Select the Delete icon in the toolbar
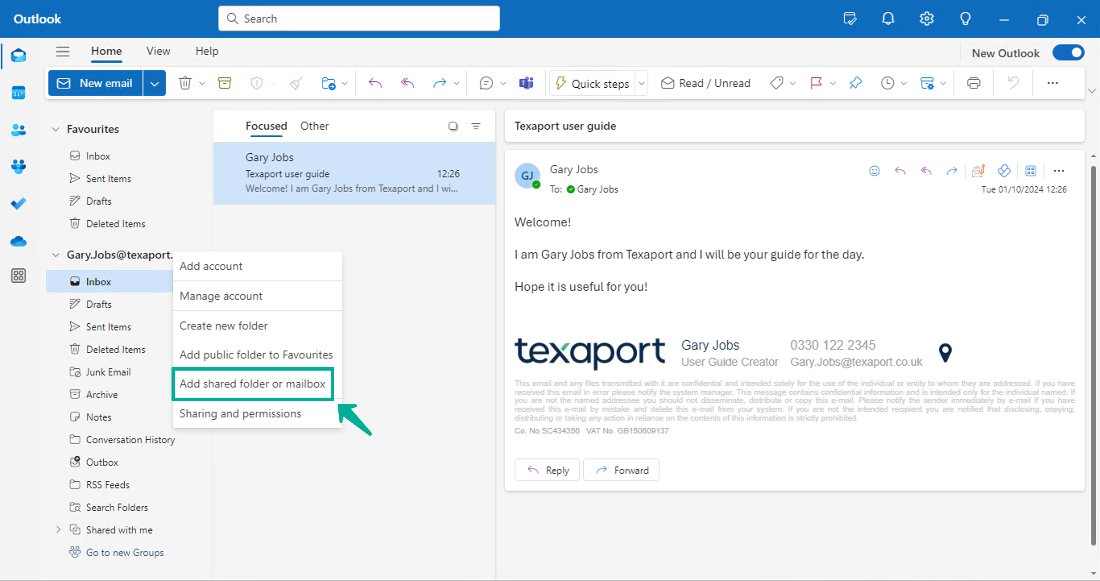This screenshot has width=1100, height=581. pyautogui.click(x=186, y=83)
